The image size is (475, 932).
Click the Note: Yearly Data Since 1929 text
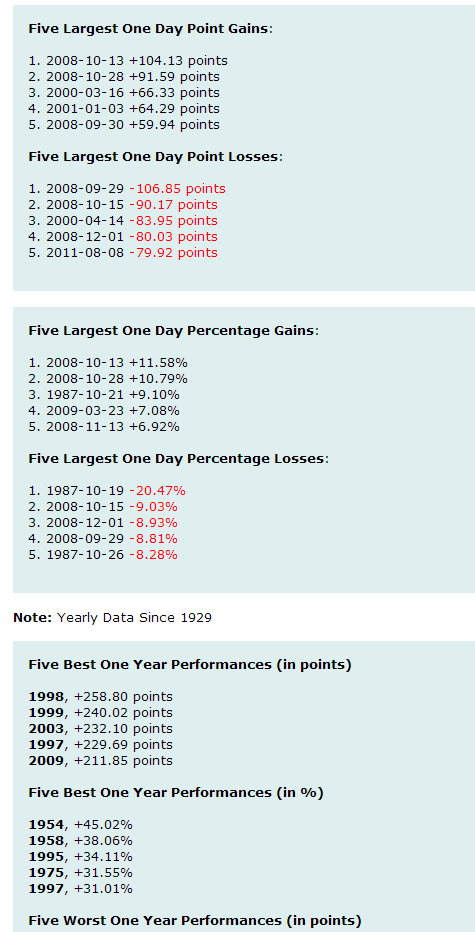coord(112,618)
